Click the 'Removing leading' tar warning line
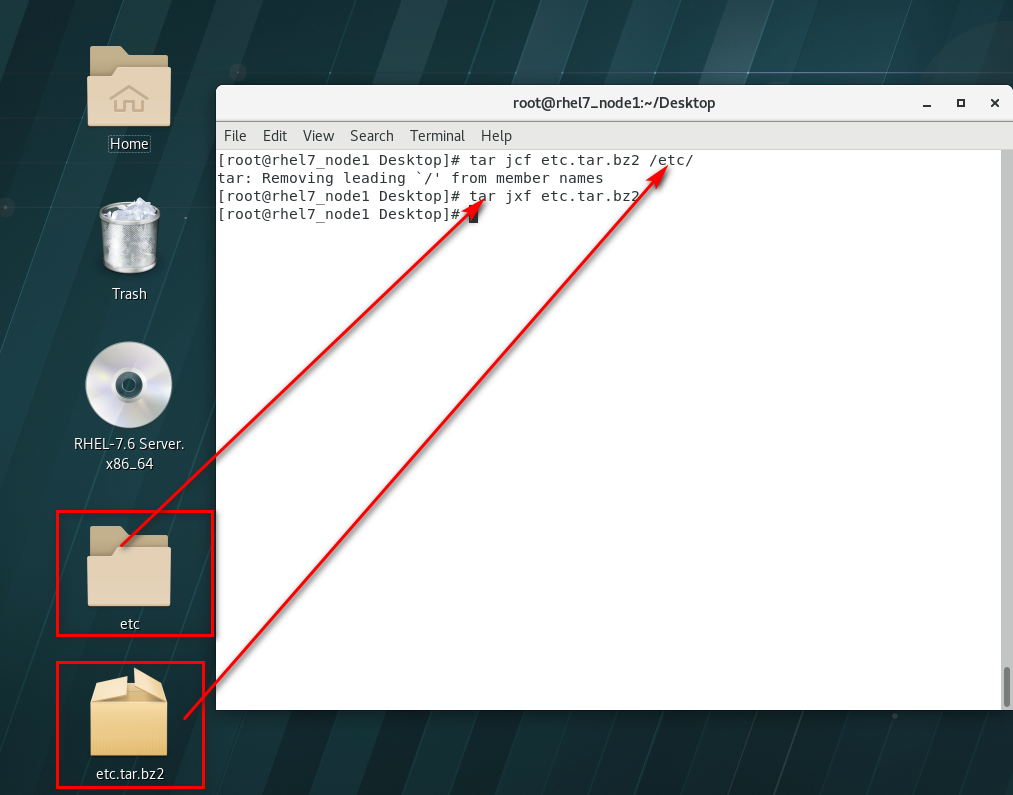The height and width of the screenshot is (795, 1013). (410, 178)
